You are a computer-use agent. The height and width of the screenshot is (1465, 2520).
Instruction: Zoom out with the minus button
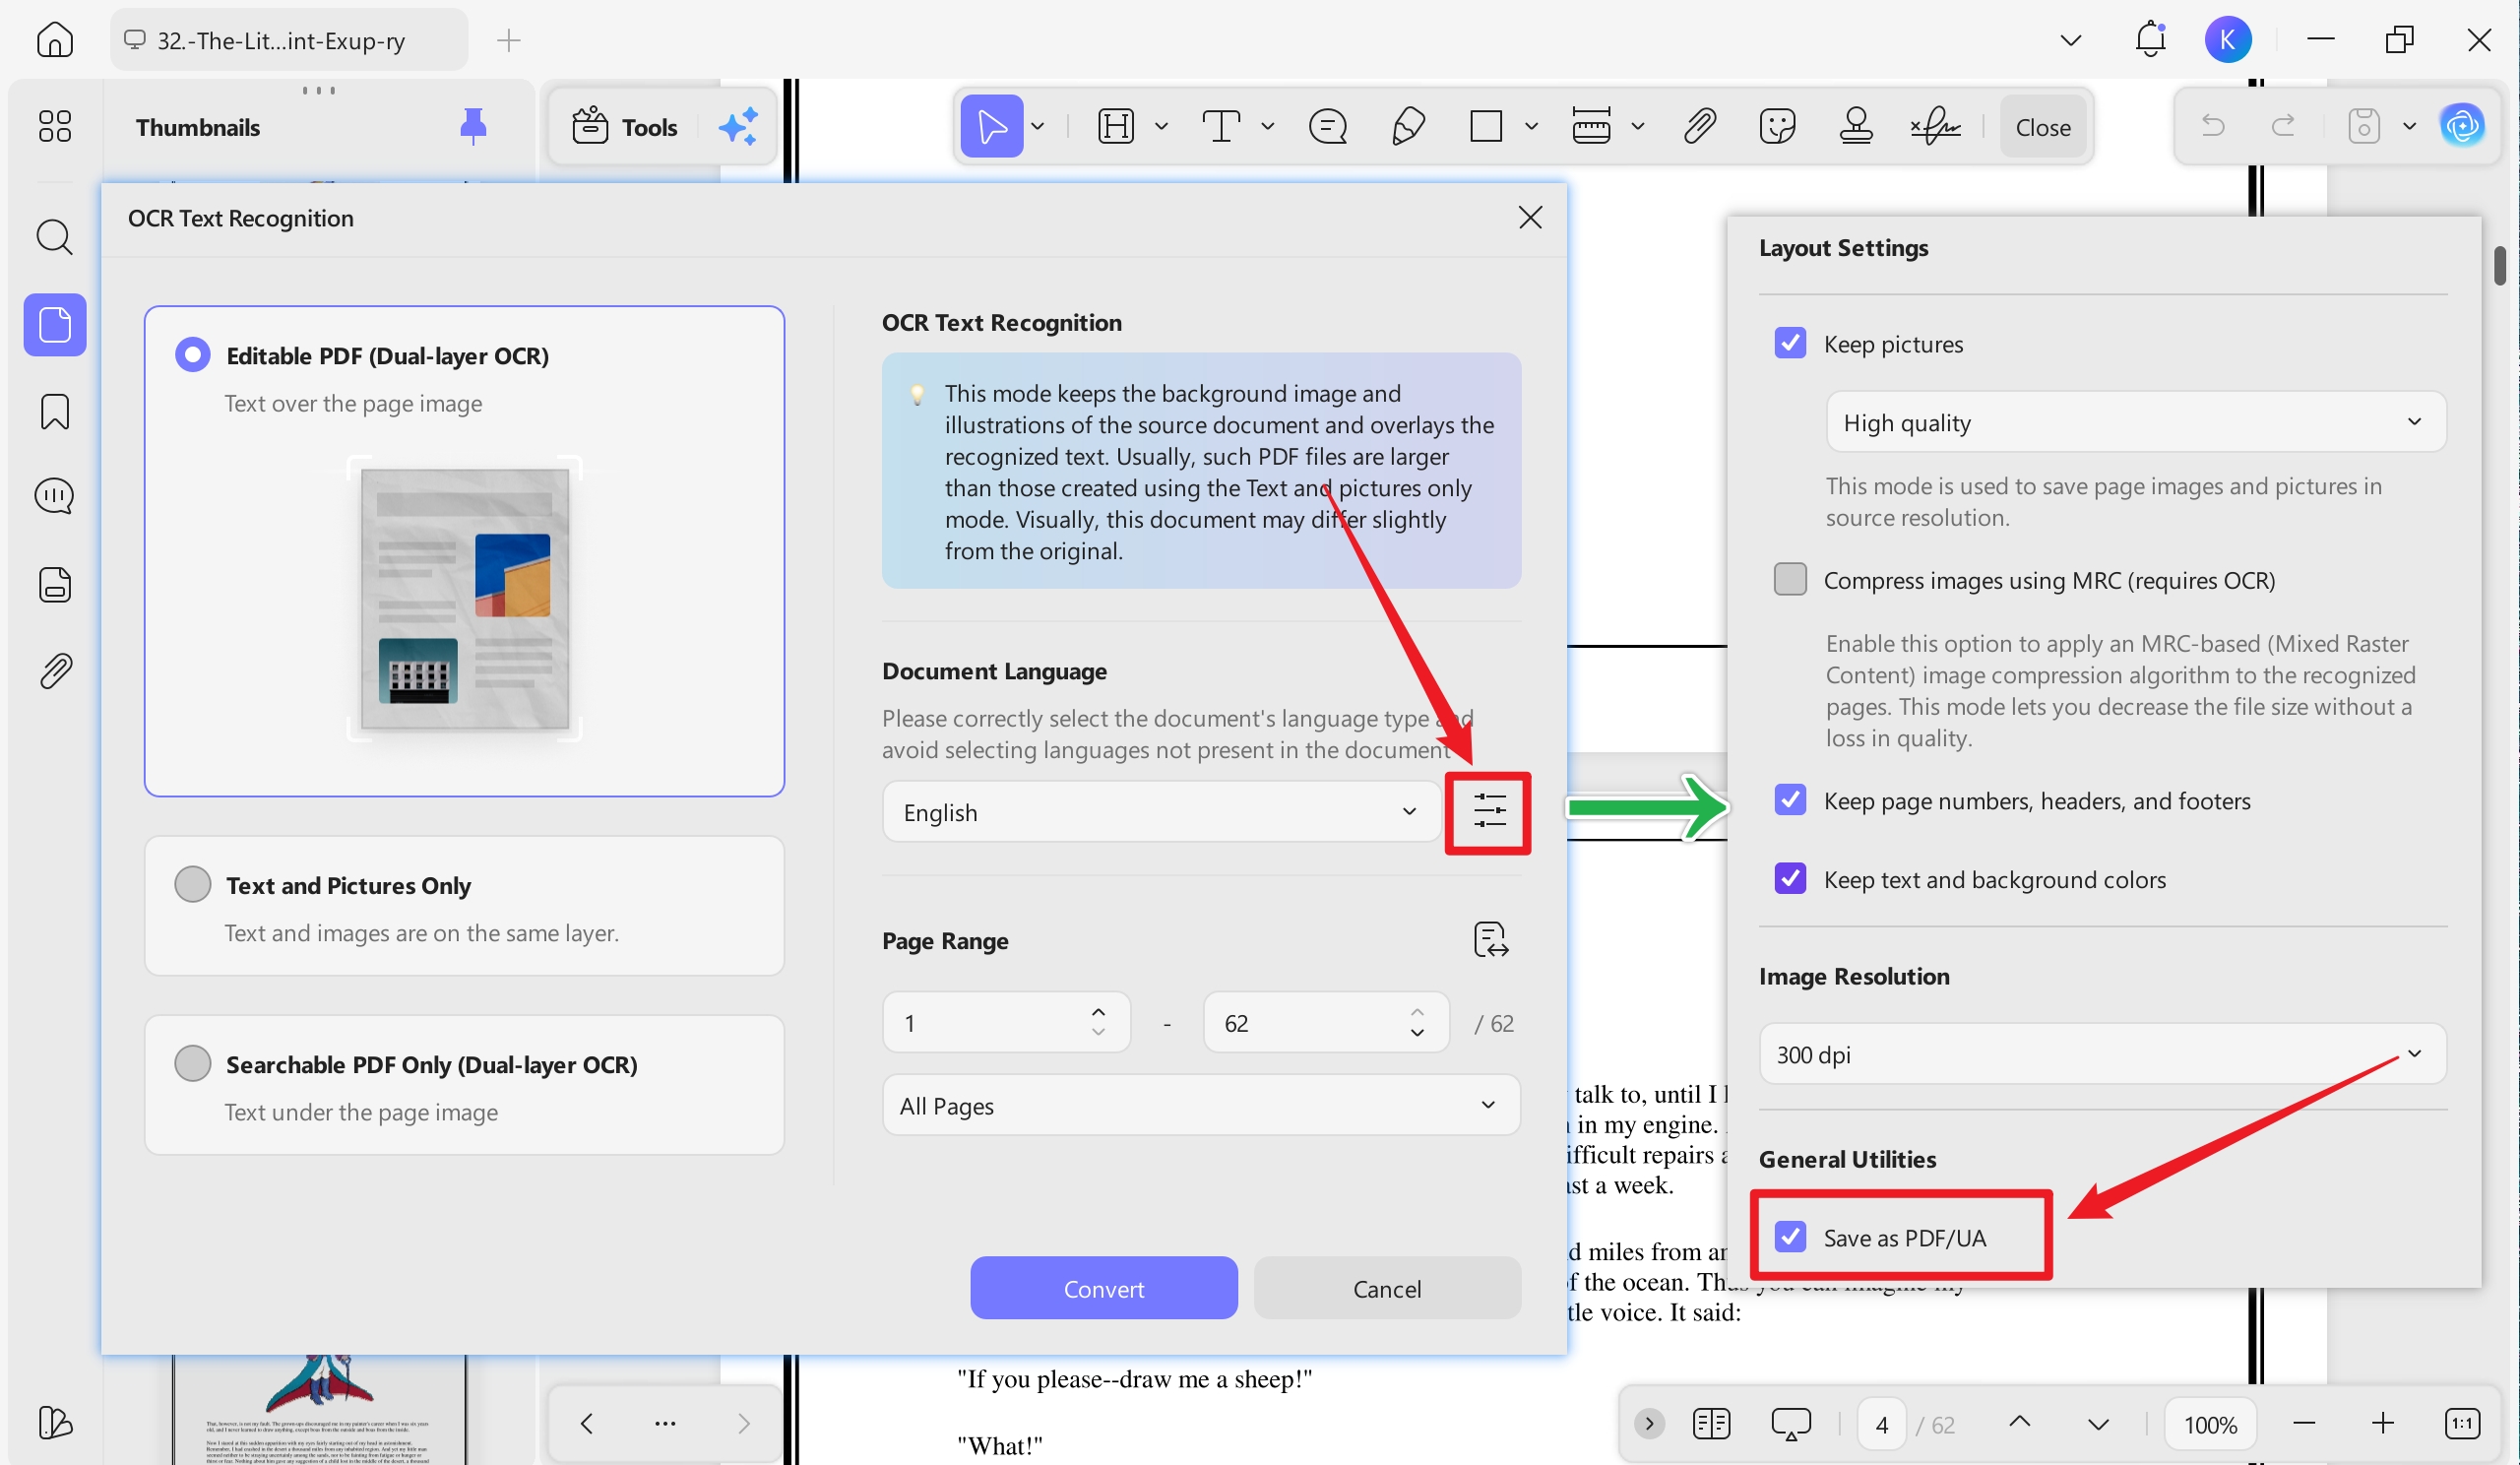[2304, 1423]
